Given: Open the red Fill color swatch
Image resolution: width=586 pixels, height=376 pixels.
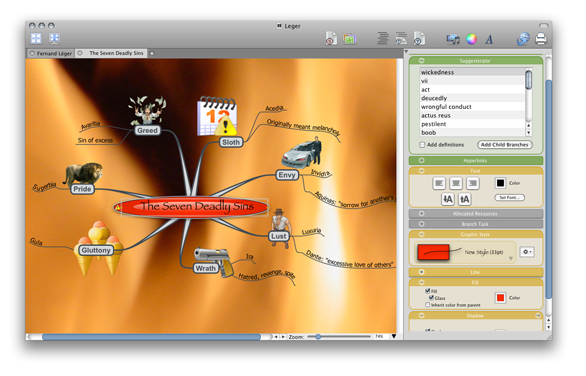Looking at the screenshot, I should (500, 298).
